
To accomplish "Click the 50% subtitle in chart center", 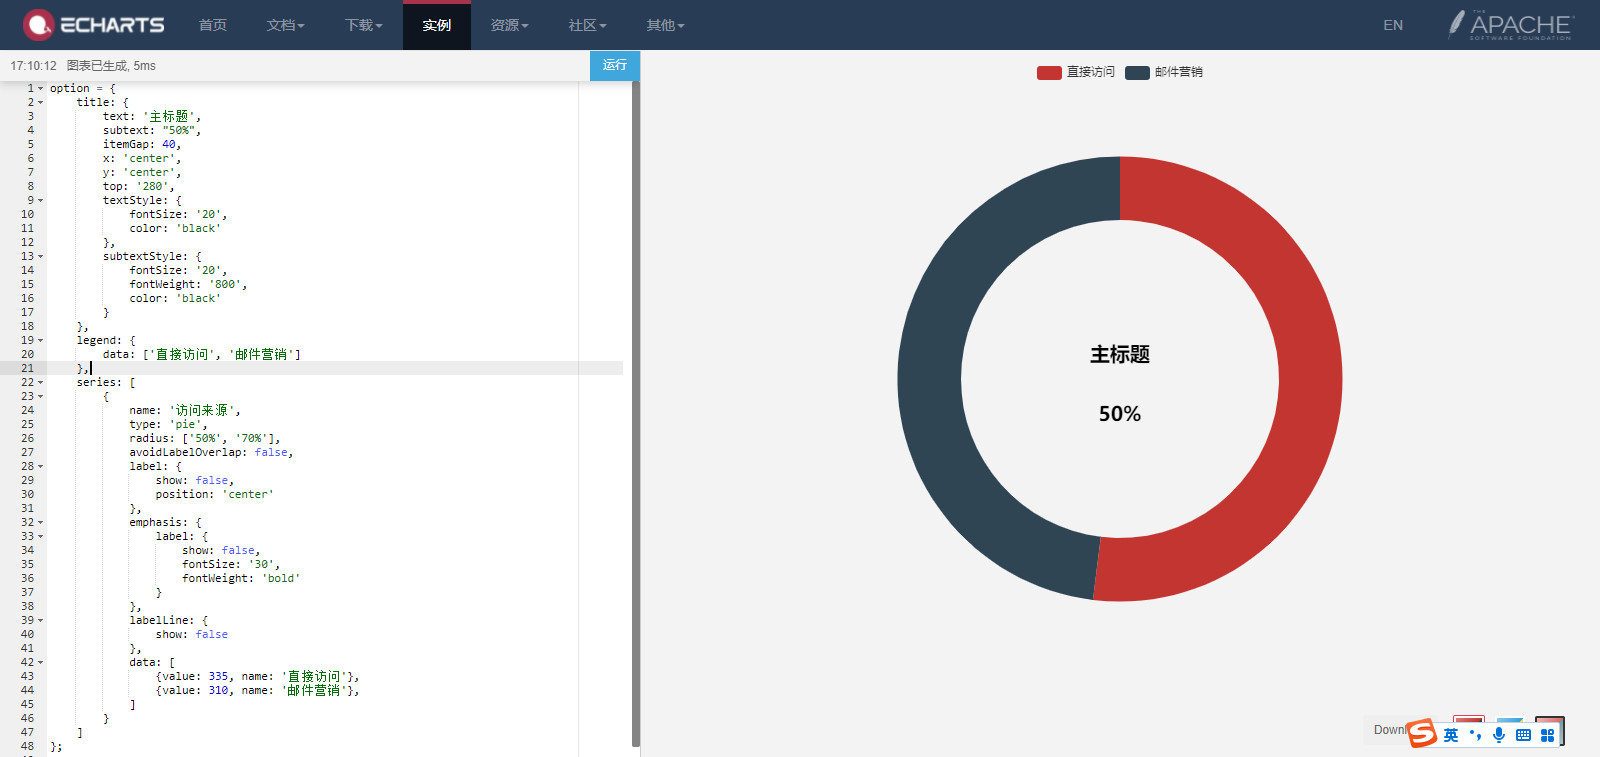I will (1120, 414).
